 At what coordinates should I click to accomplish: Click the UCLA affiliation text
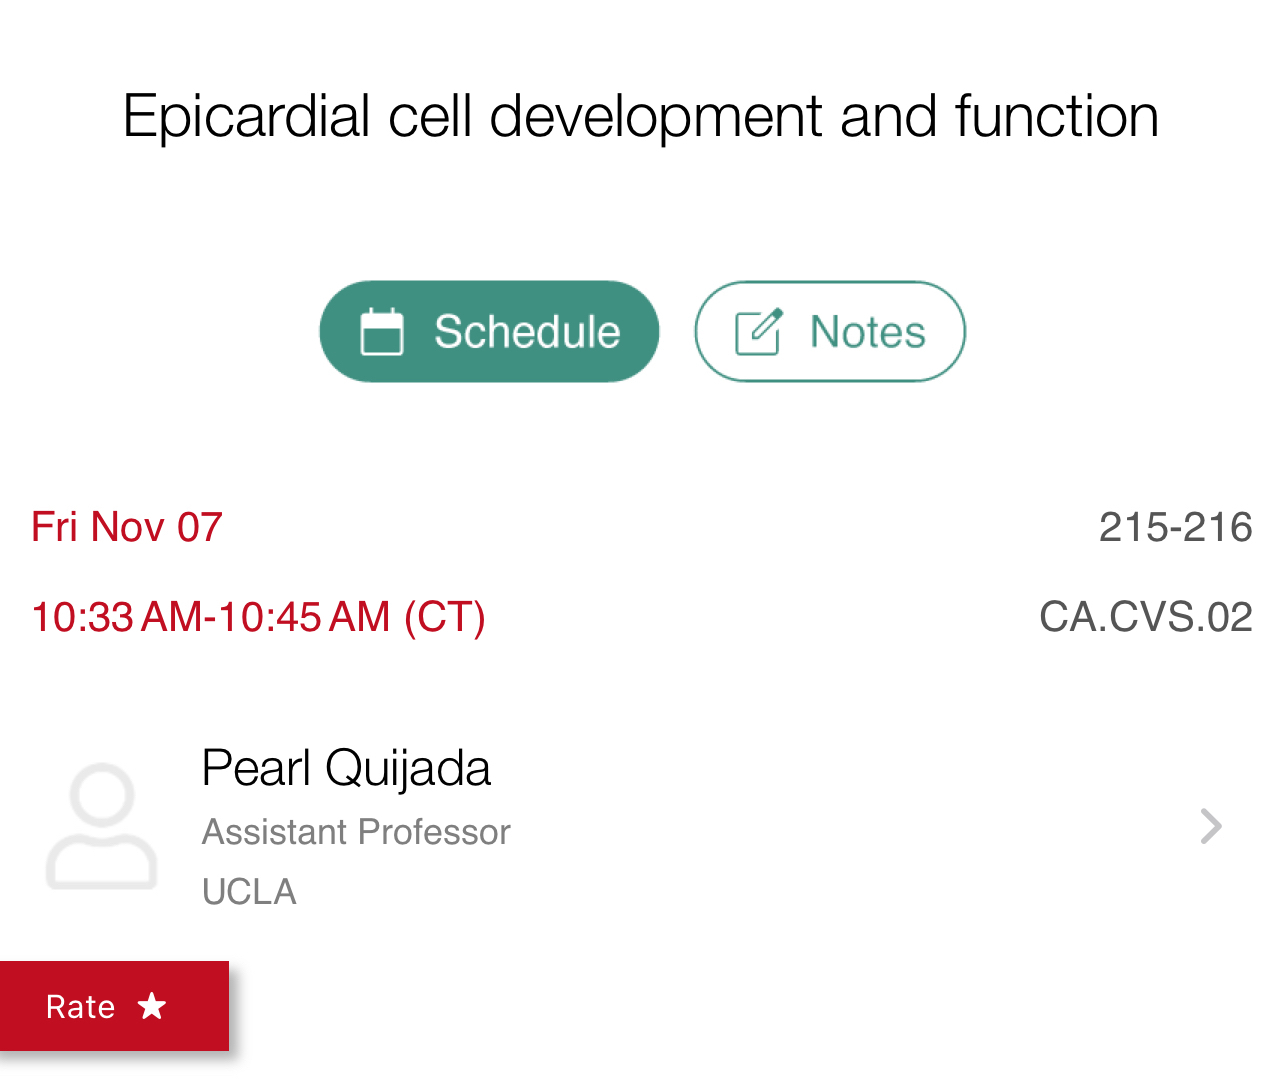[249, 891]
